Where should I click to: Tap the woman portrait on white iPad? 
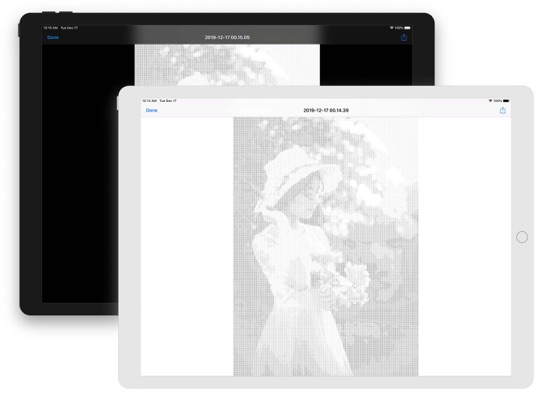click(326, 246)
